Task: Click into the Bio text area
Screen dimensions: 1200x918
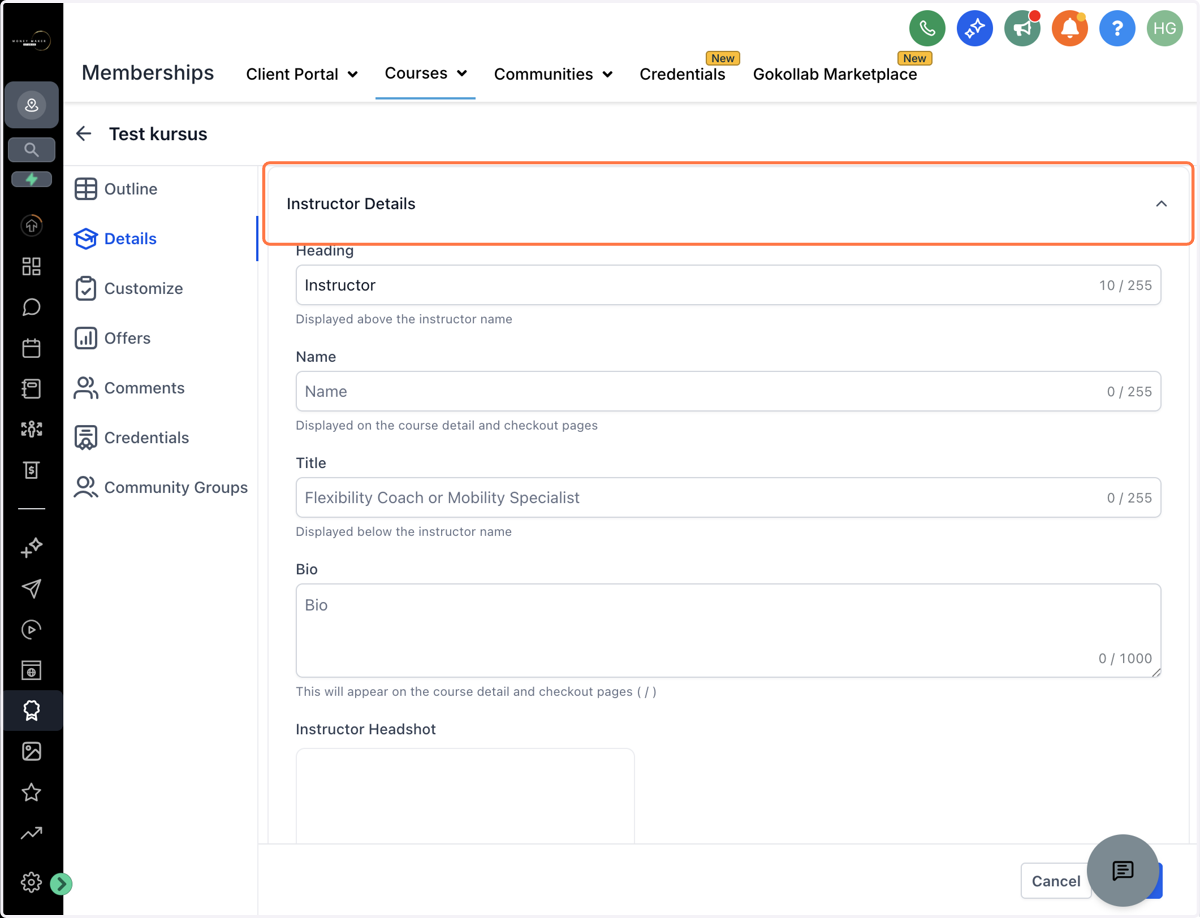Action: pos(728,631)
